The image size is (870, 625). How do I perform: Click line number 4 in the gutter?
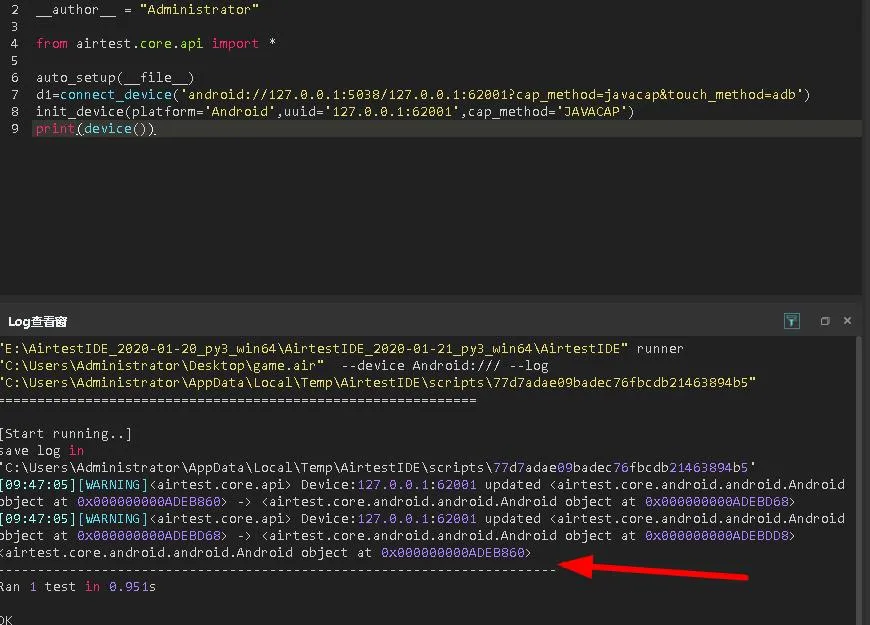(x=15, y=43)
